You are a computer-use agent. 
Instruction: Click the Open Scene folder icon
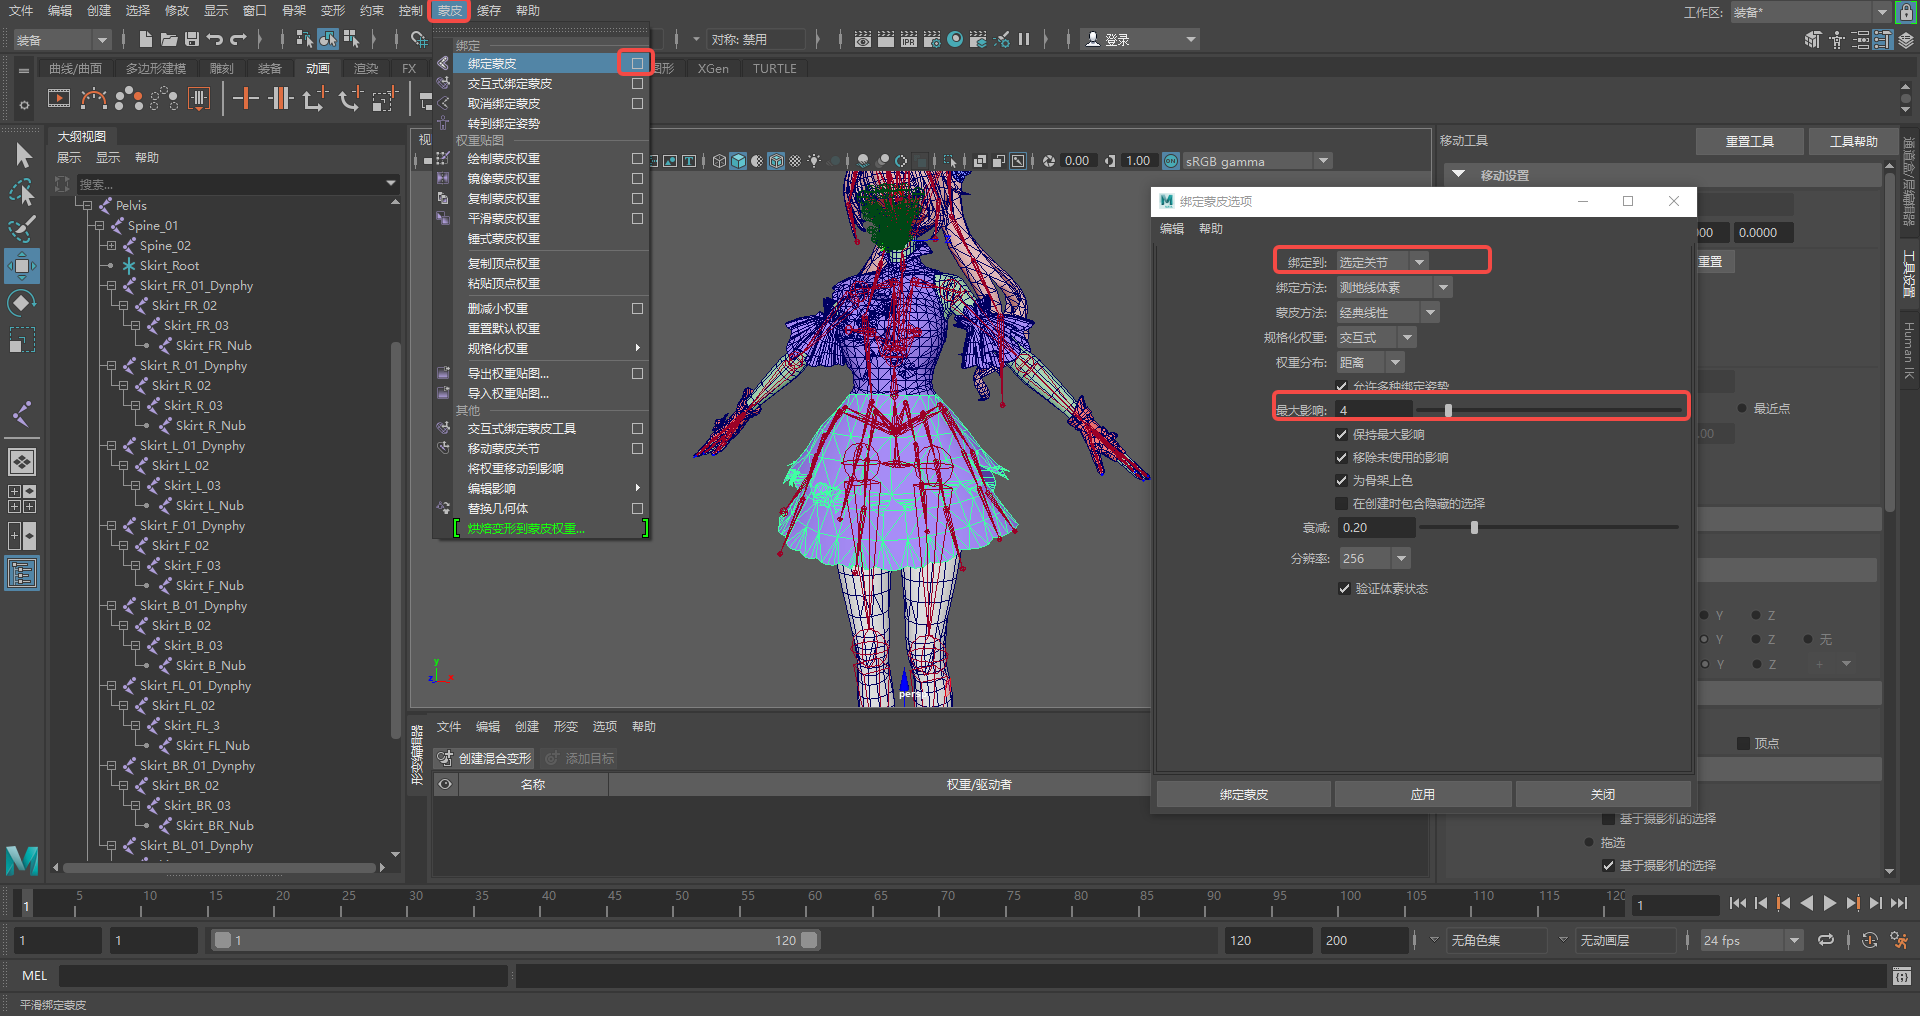click(169, 39)
